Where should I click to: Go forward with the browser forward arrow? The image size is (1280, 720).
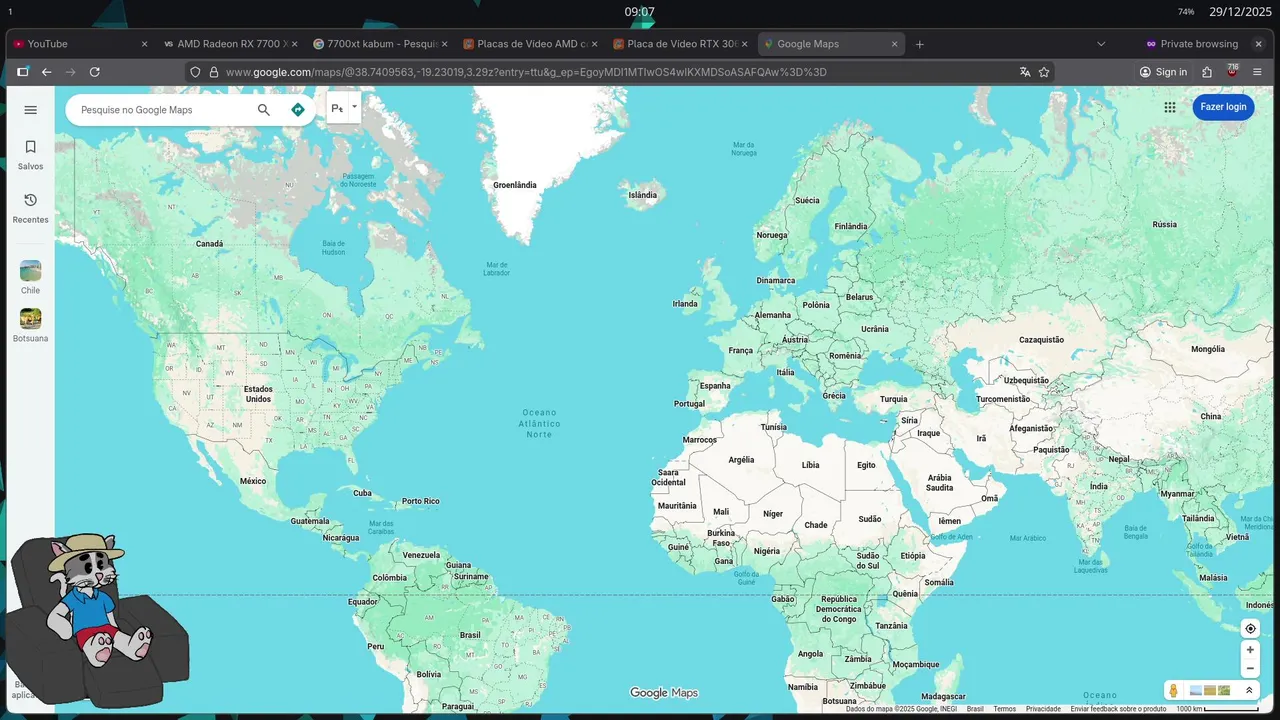pos(70,72)
